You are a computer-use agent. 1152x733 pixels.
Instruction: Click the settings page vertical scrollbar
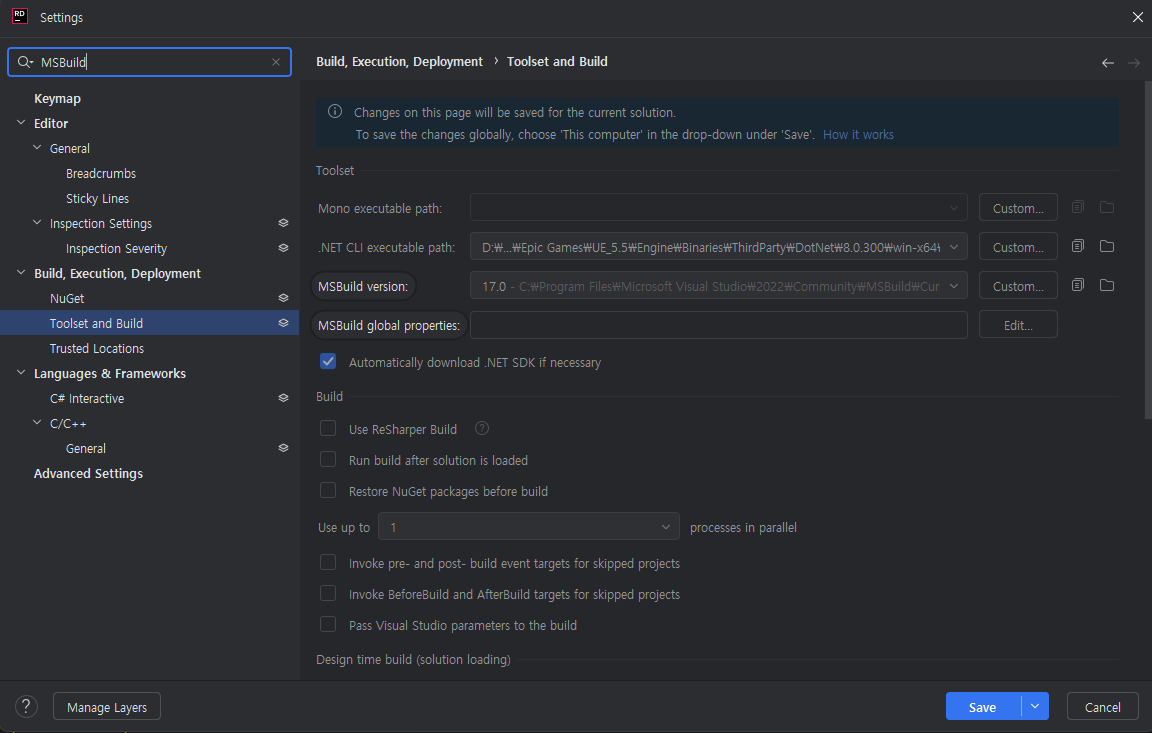[1148, 250]
